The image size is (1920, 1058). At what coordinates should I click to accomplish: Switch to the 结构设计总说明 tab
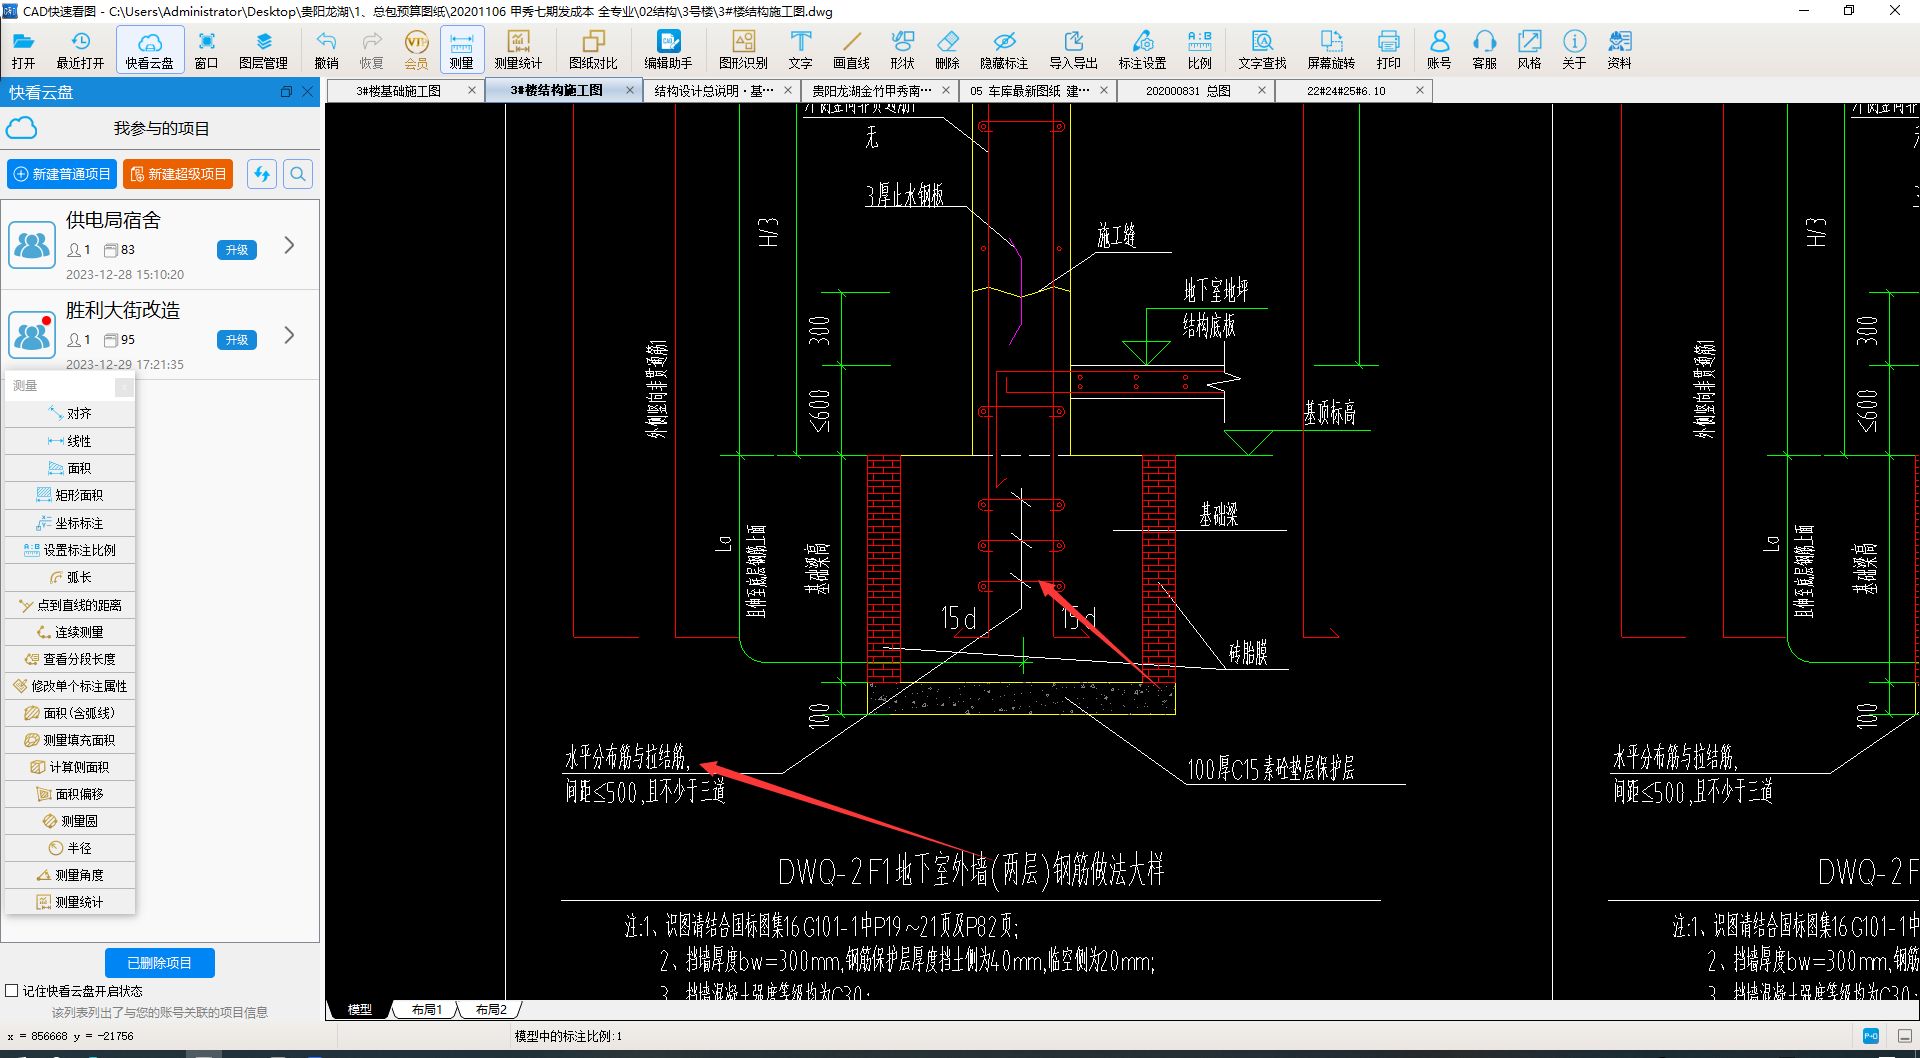714,91
